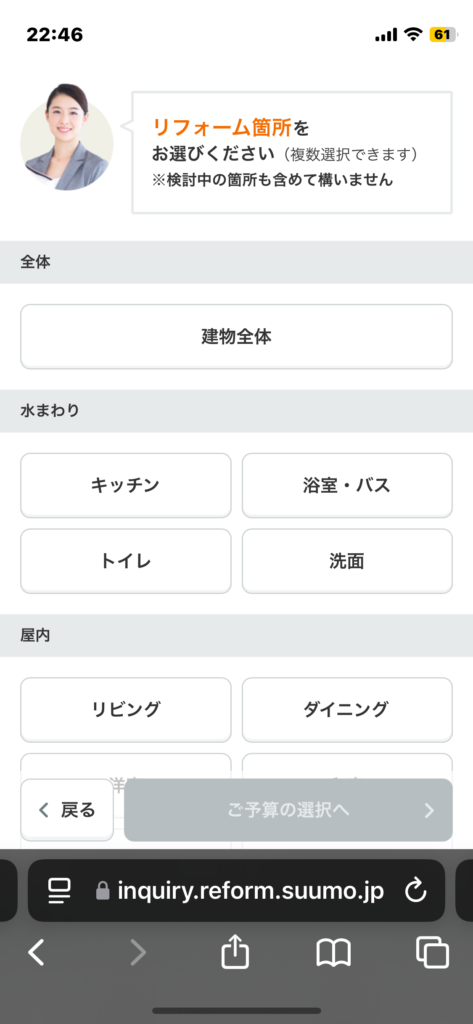This screenshot has height=1024, width=473.
Task: Tap the lock icon in address bar
Action: click(x=103, y=890)
